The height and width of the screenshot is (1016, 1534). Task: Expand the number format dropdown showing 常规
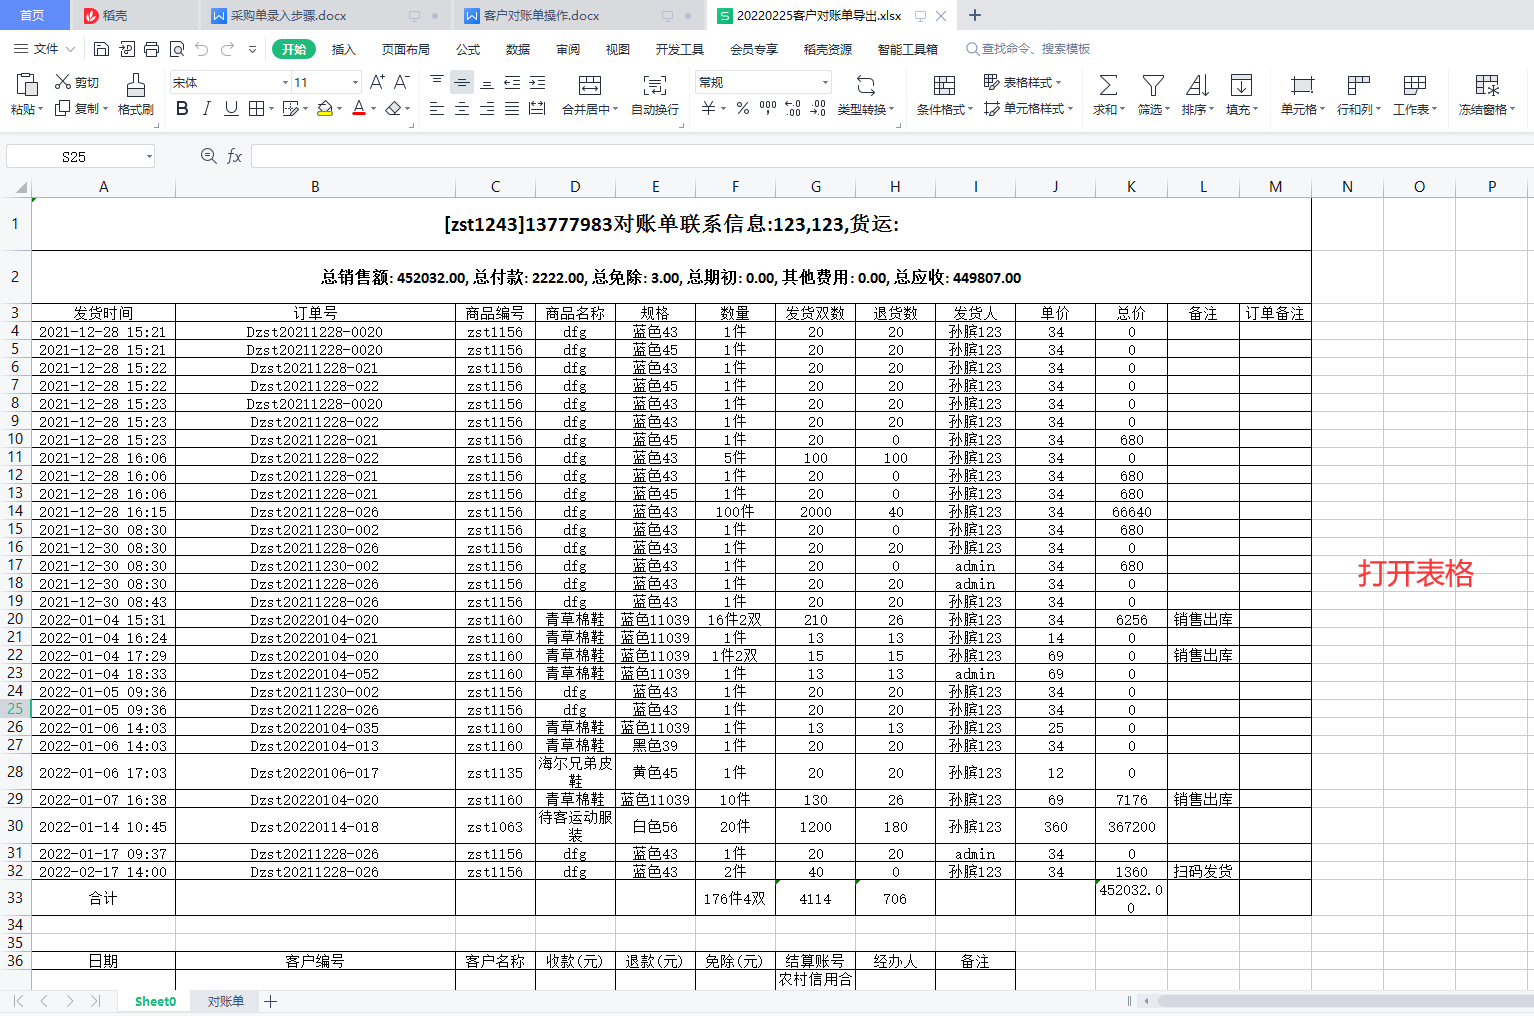point(825,82)
